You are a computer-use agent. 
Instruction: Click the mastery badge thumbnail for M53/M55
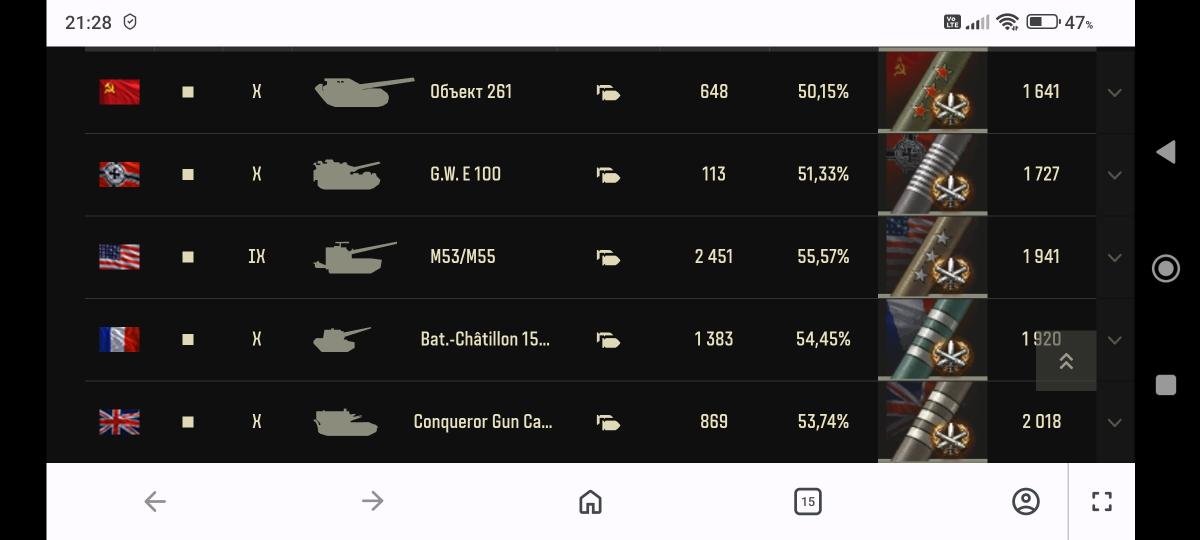pyautogui.click(x=932, y=257)
